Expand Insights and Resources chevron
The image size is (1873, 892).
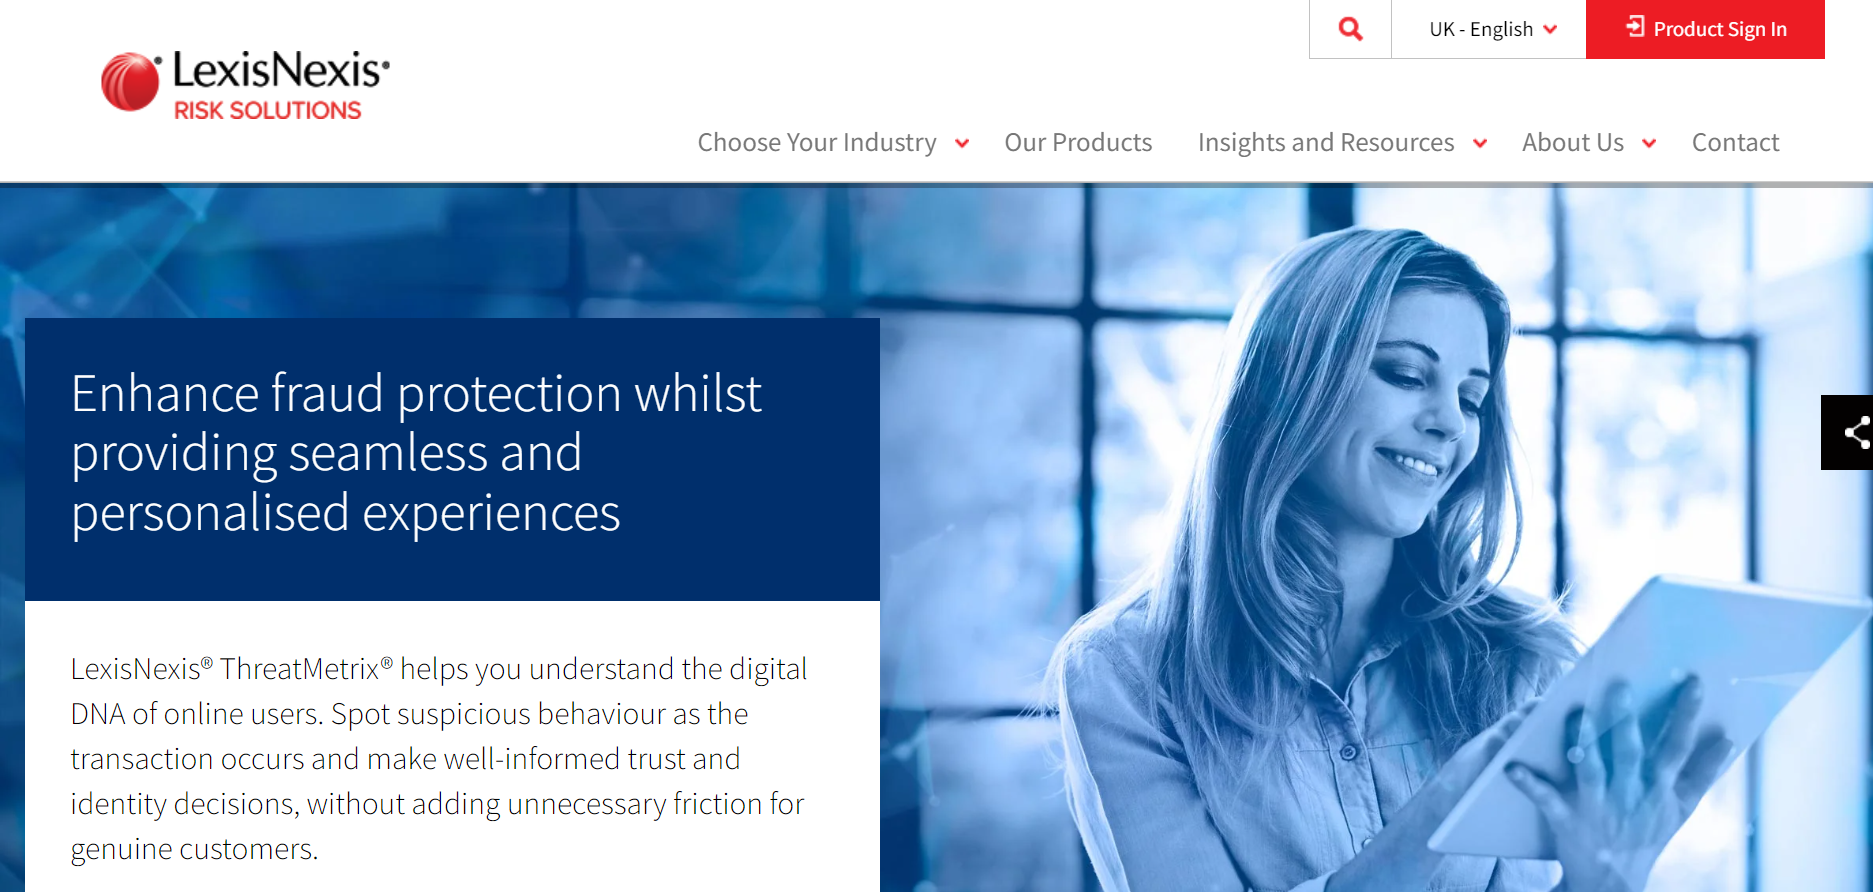point(1480,144)
